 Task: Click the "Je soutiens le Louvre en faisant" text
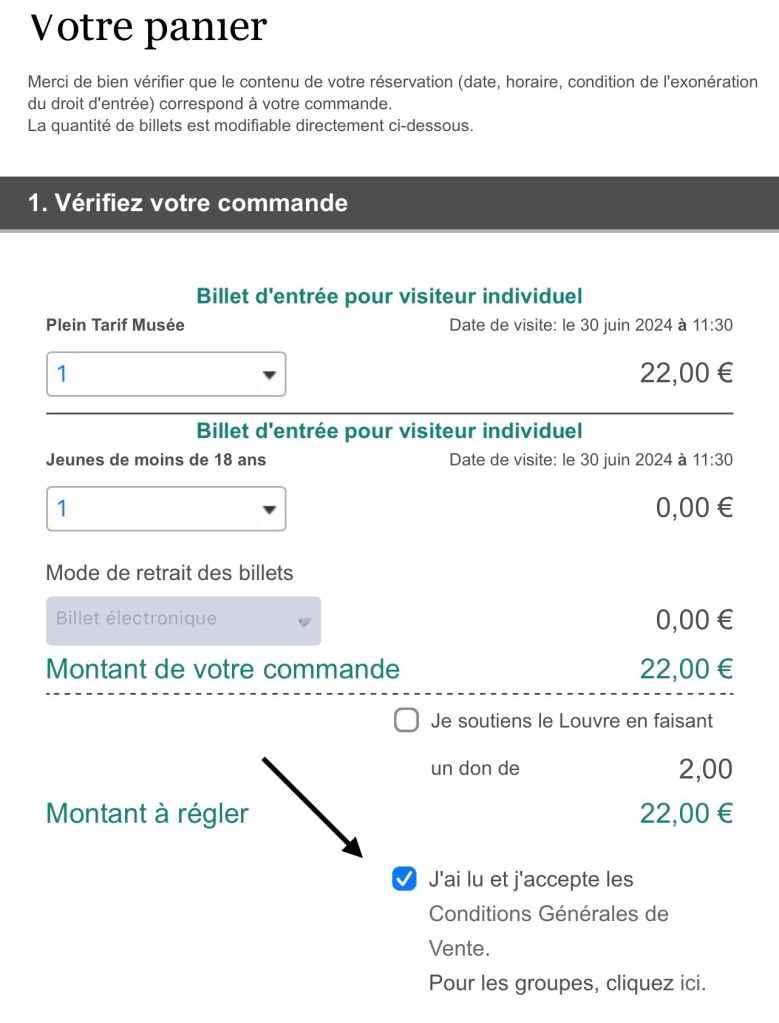pyautogui.click(x=571, y=720)
